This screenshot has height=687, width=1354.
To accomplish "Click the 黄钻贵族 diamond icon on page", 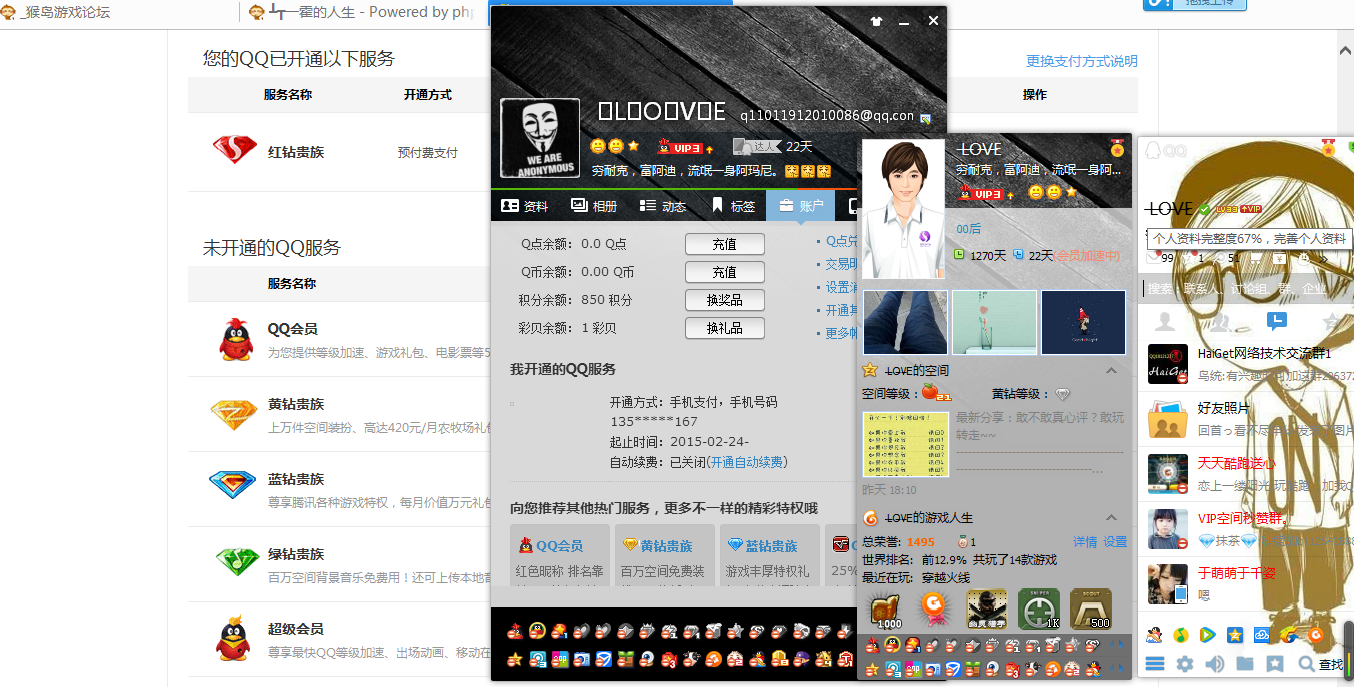I will click(x=234, y=414).
